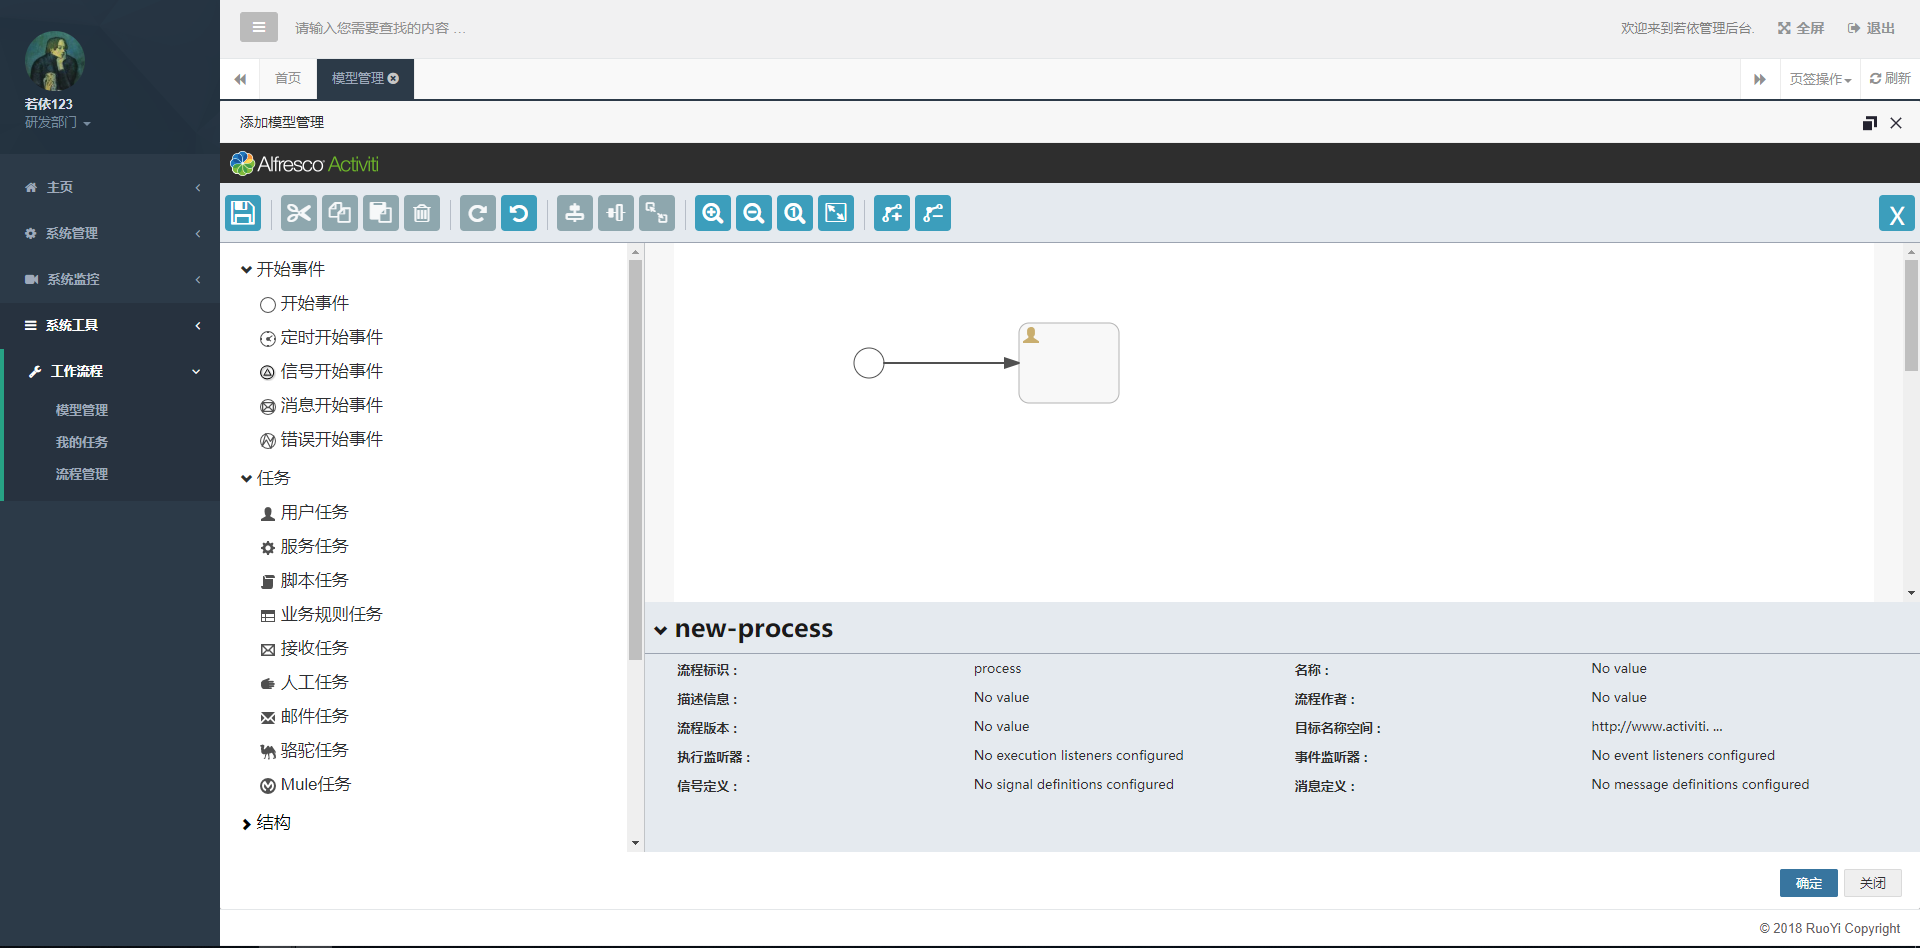Toggle sidebar with the hamburger menu button

(259, 27)
